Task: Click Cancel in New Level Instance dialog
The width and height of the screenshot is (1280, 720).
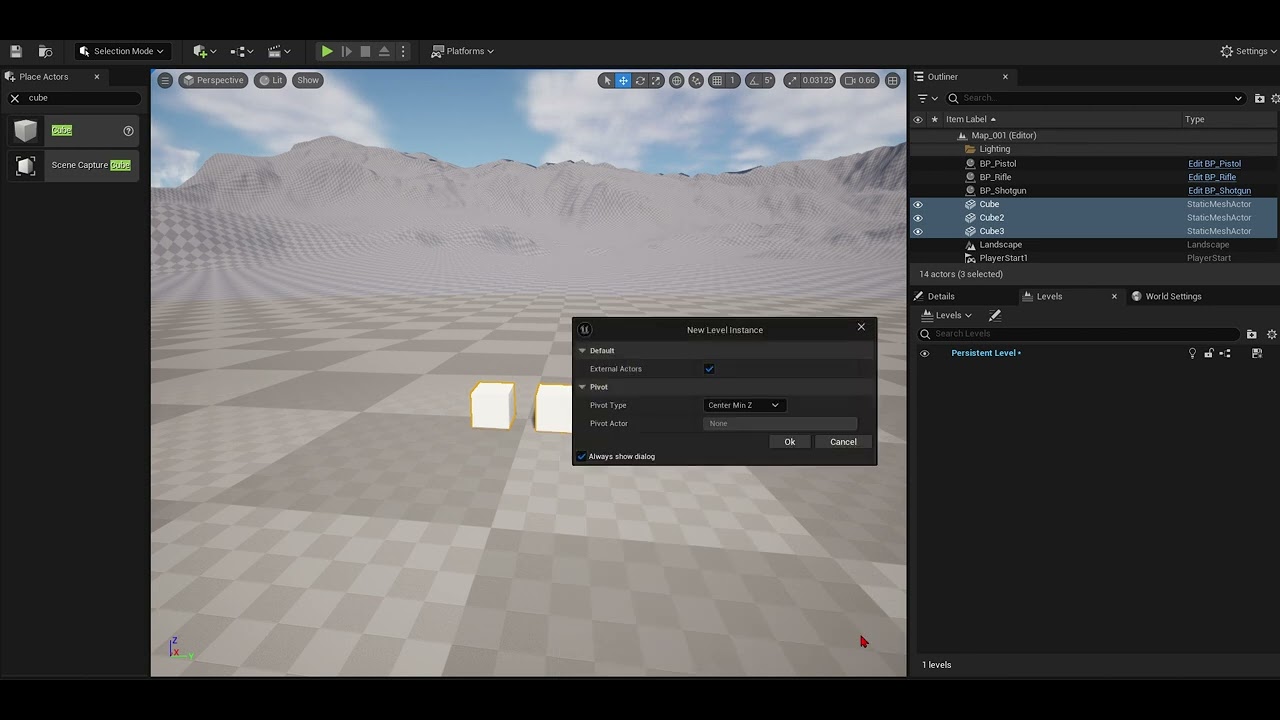Action: pos(843,442)
